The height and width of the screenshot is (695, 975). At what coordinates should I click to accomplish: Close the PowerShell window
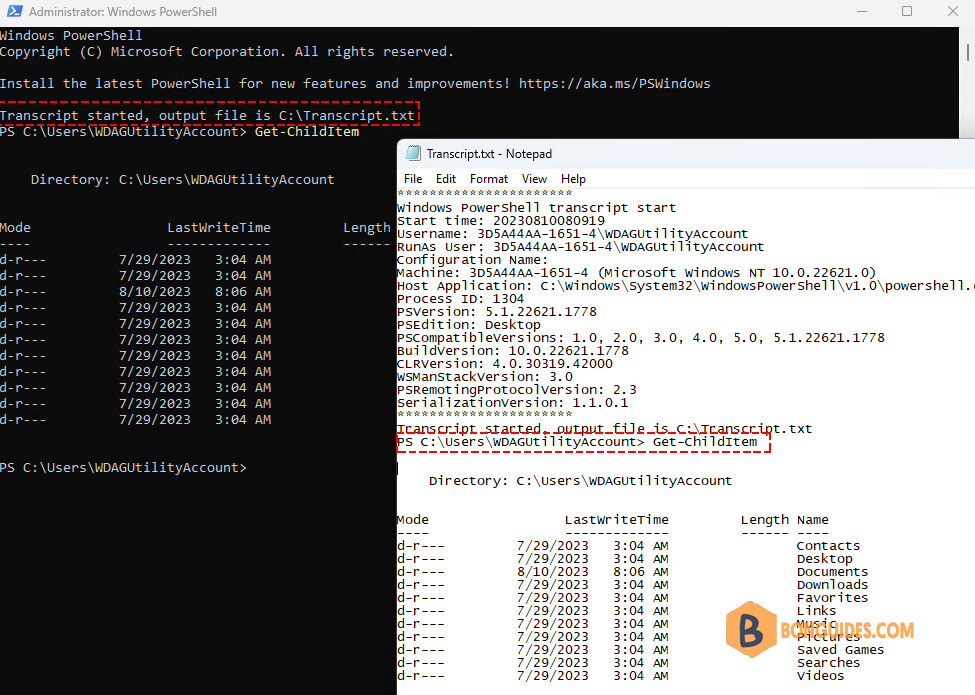953,11
